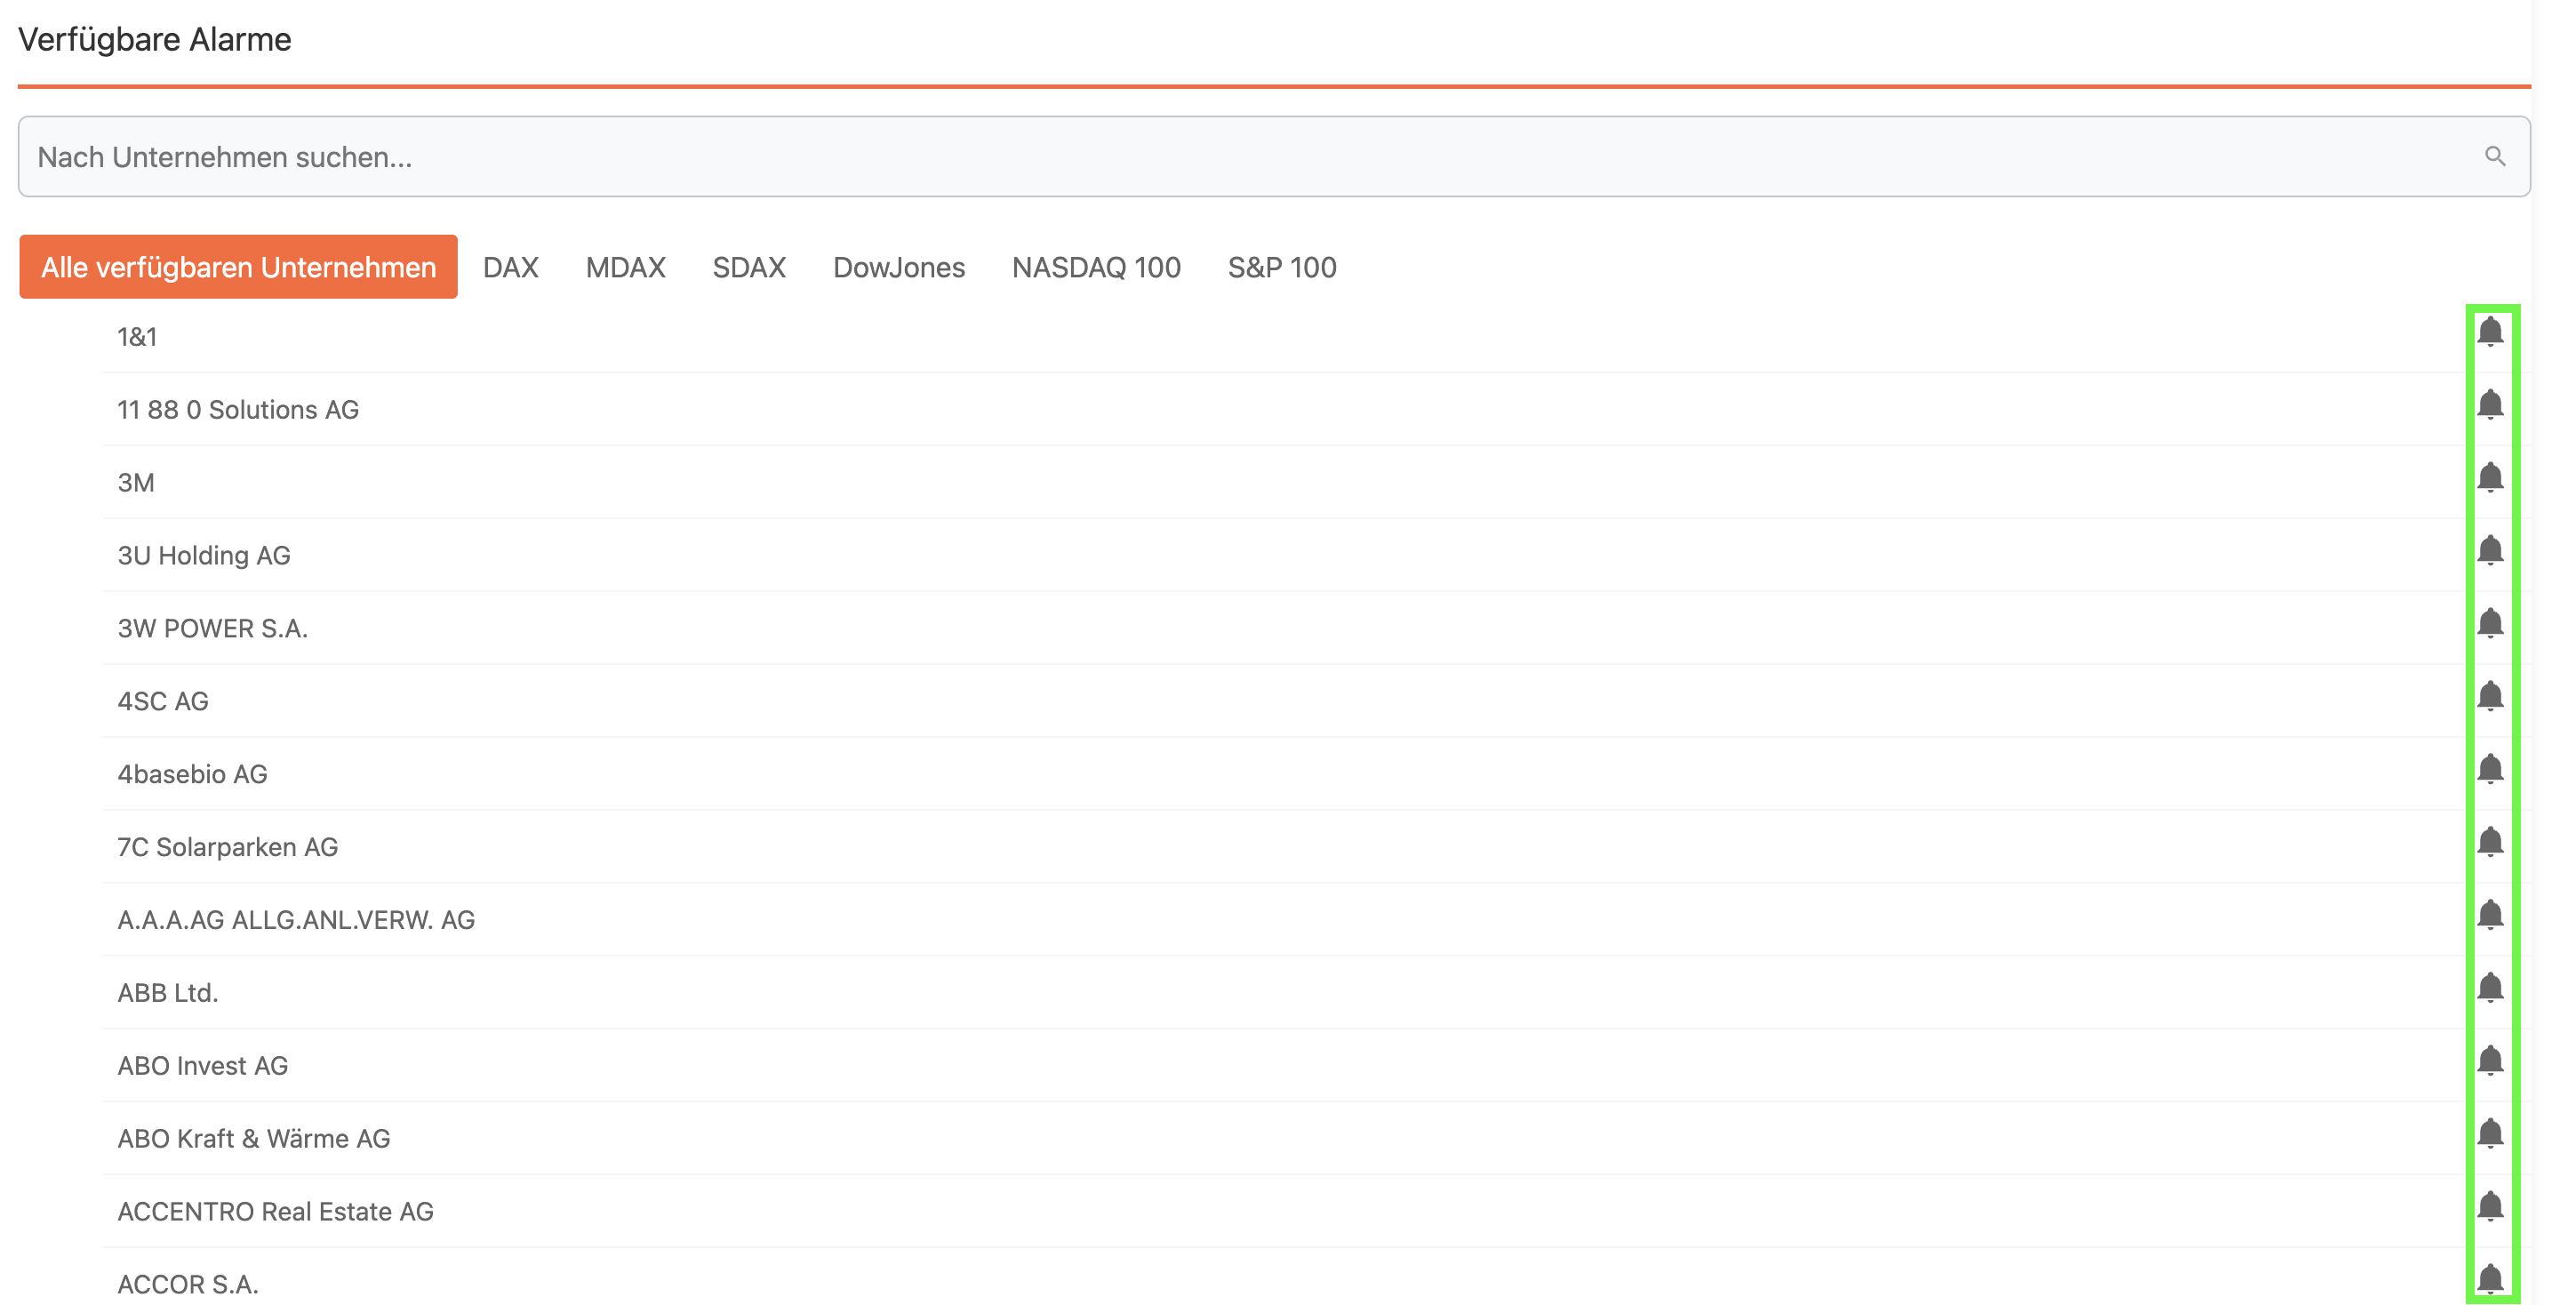Image resolution: width=2576 pixels, height=1305 pixels.
Task: Open the MDAX tab
Action: point(625,267)
